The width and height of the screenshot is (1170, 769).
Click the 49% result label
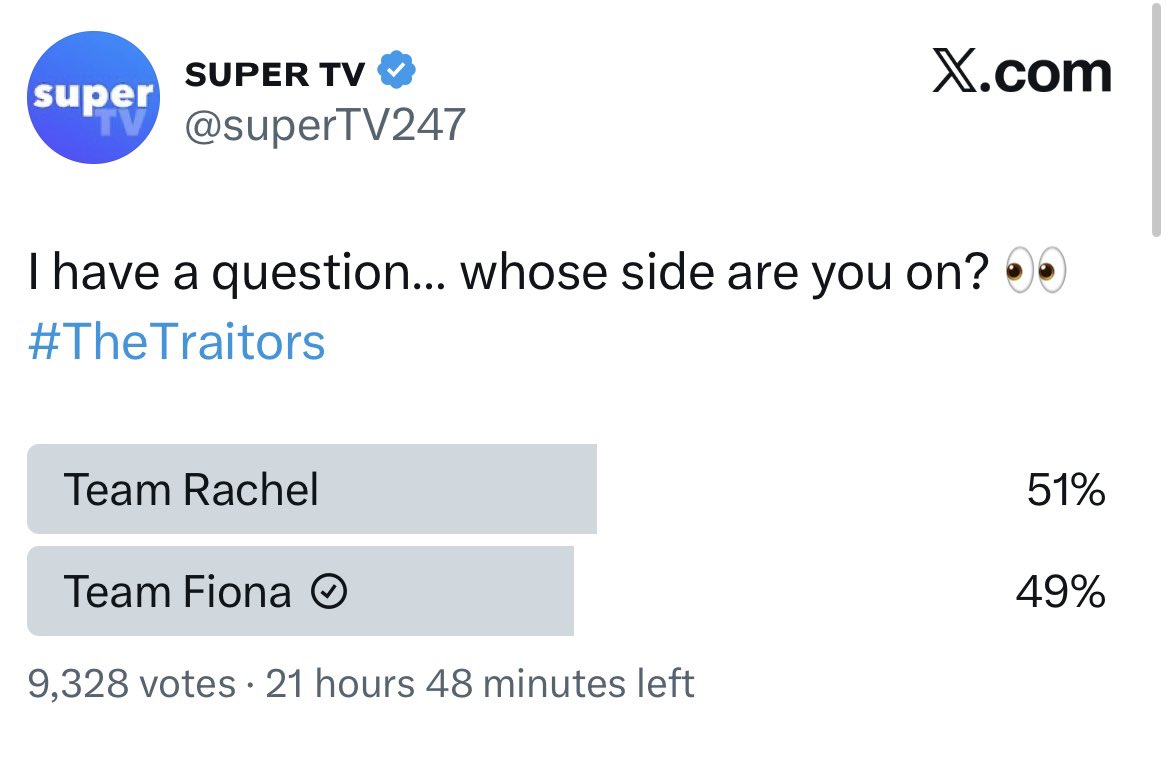click(1060, 593)
